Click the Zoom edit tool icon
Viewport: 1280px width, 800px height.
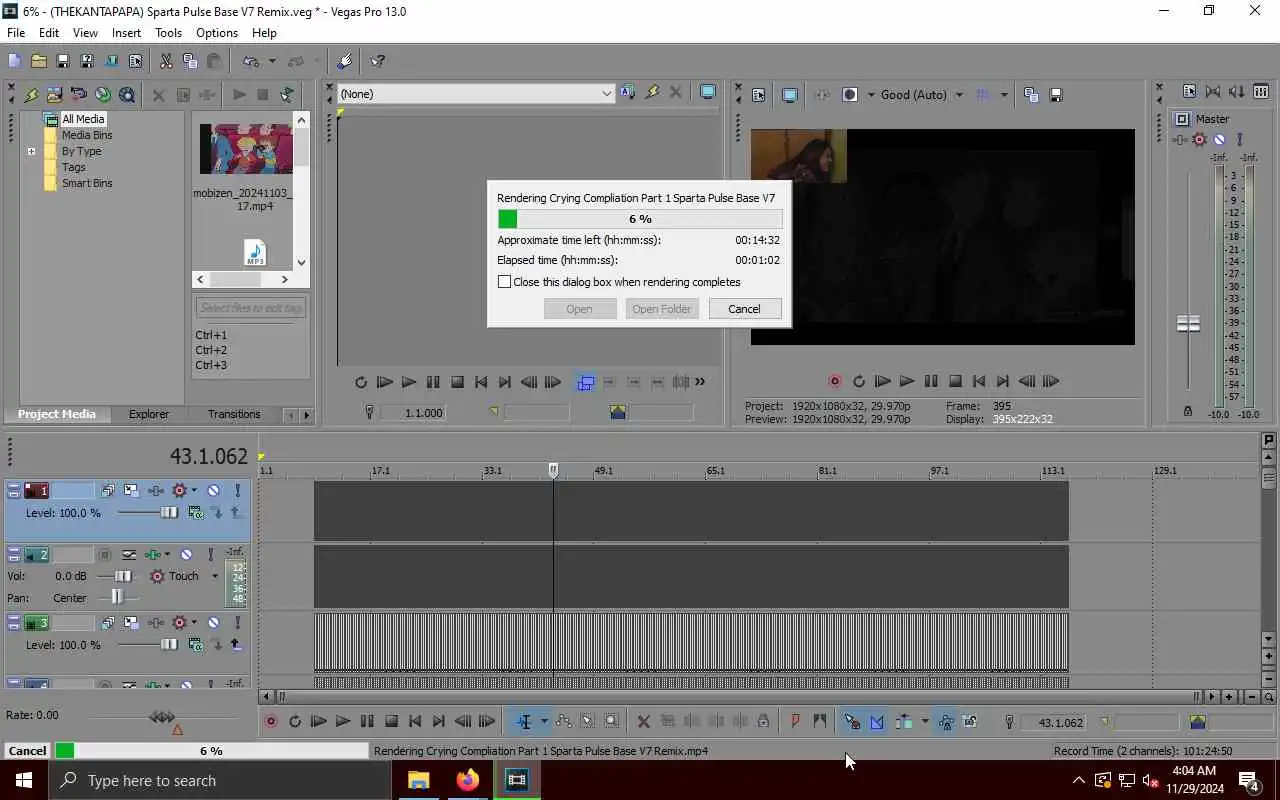coord(612,721)
